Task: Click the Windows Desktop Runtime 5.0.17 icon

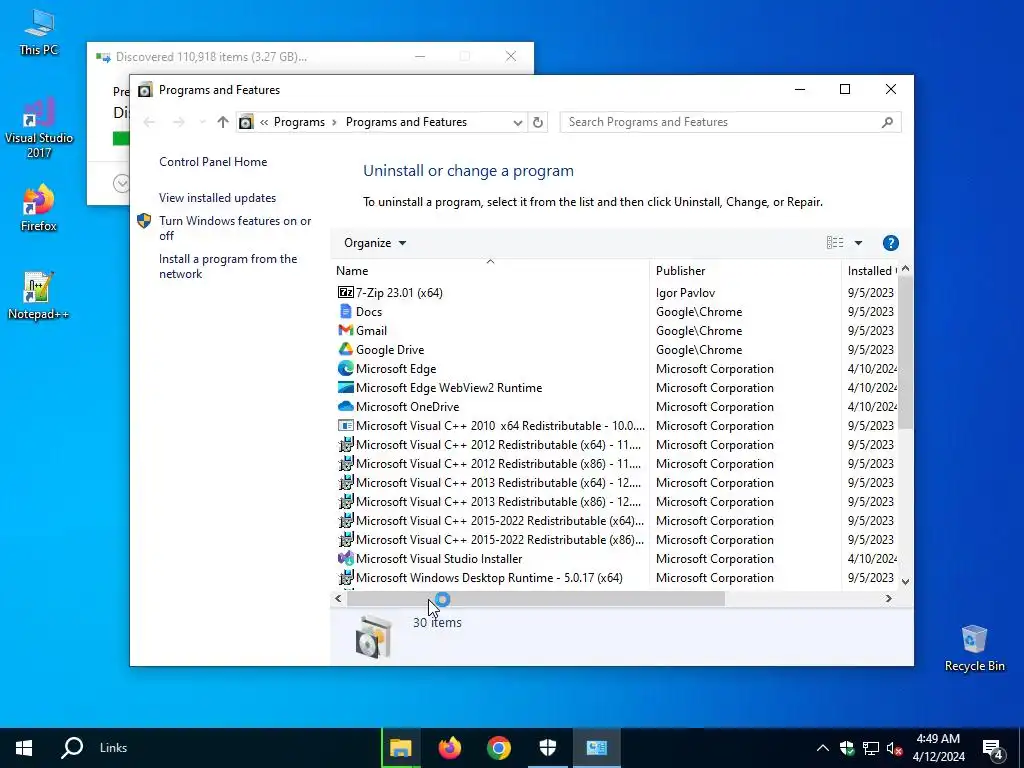Action: [x=345, y=577]
